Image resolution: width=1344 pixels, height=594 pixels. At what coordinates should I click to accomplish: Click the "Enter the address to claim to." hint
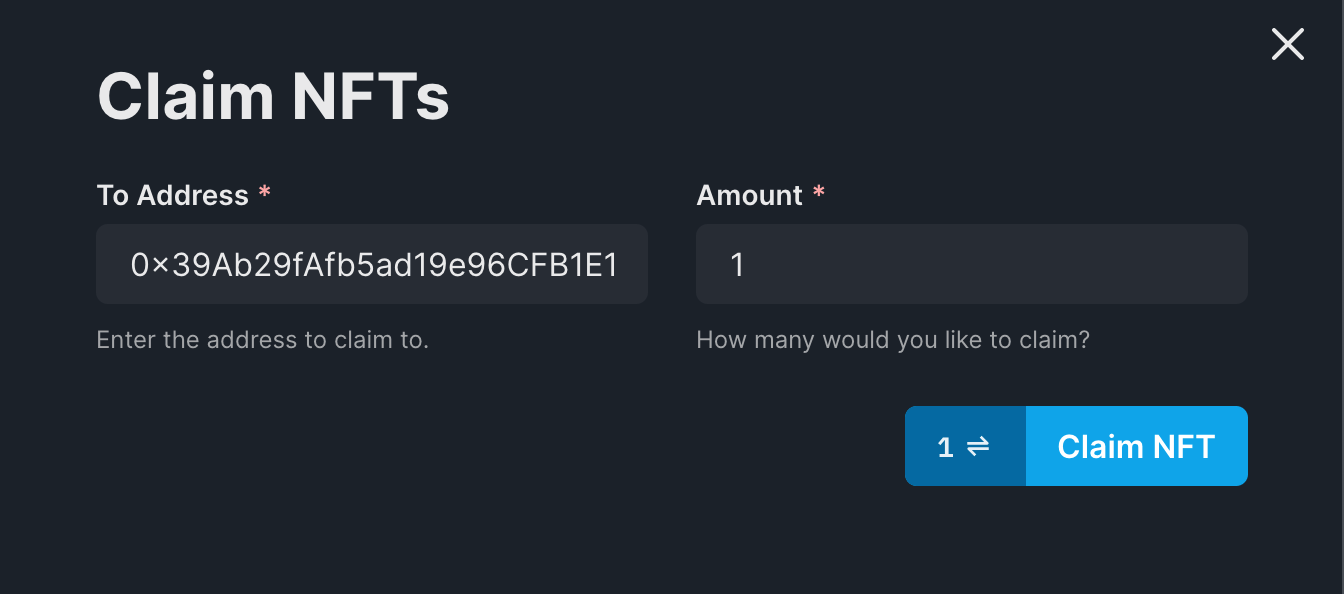point(262,340)
